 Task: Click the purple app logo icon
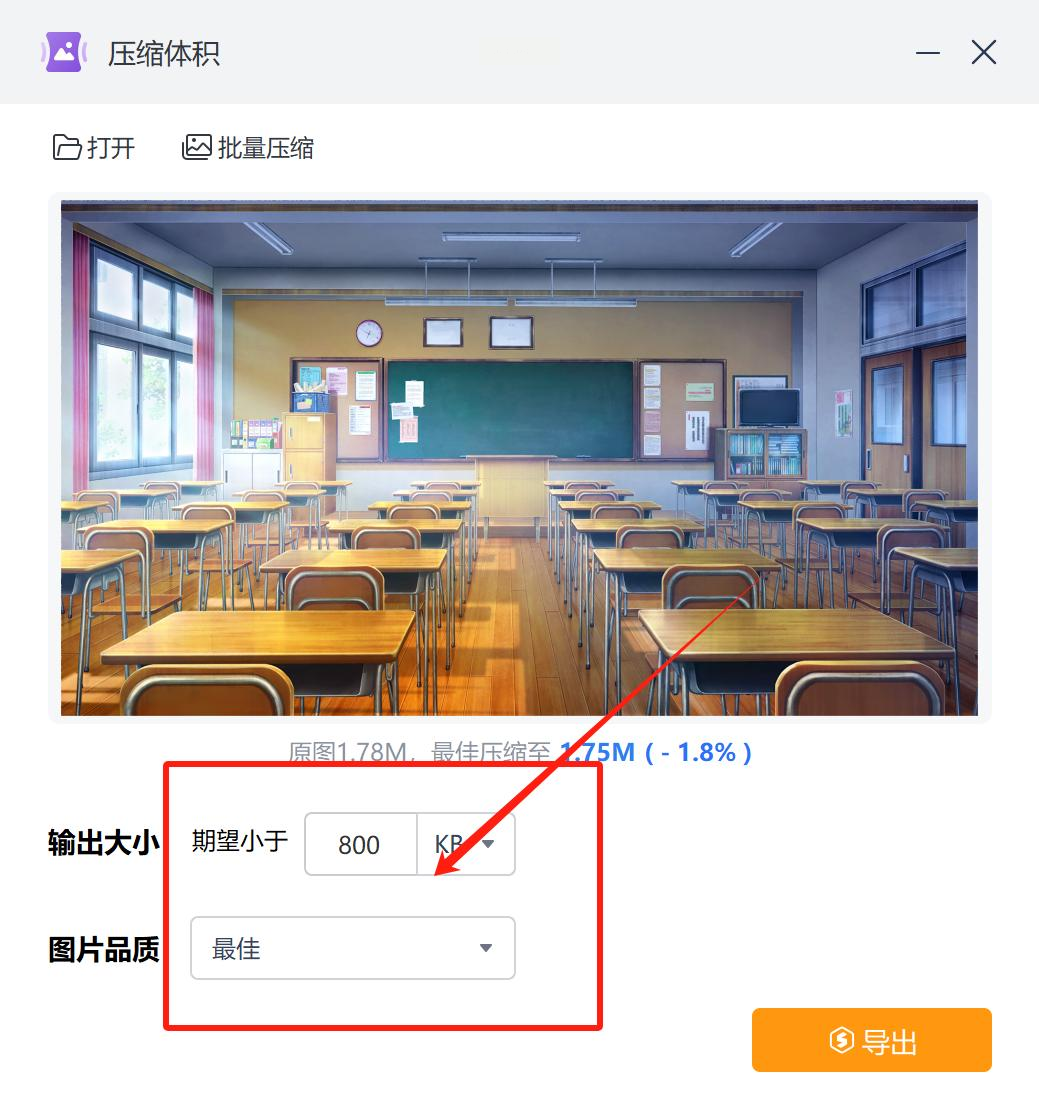click(64, 52)
